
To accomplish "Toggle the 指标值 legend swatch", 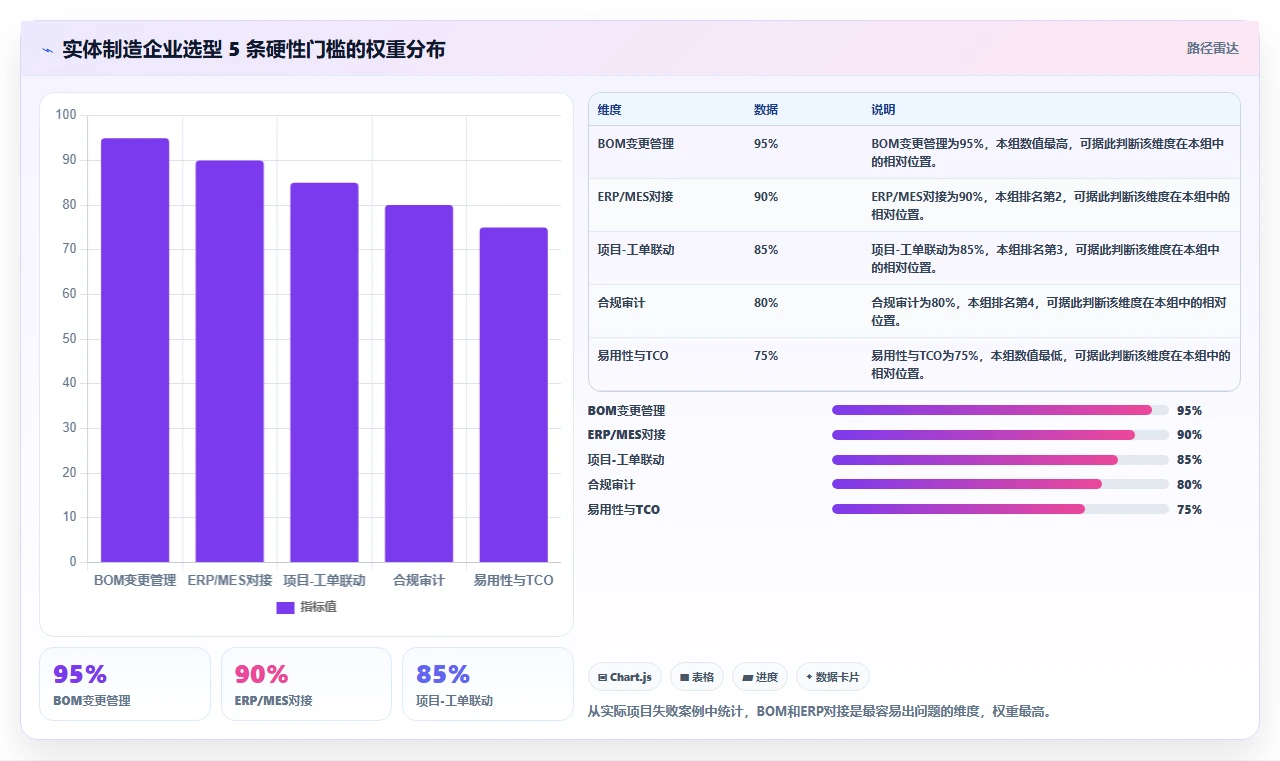I will pos(285,607).
